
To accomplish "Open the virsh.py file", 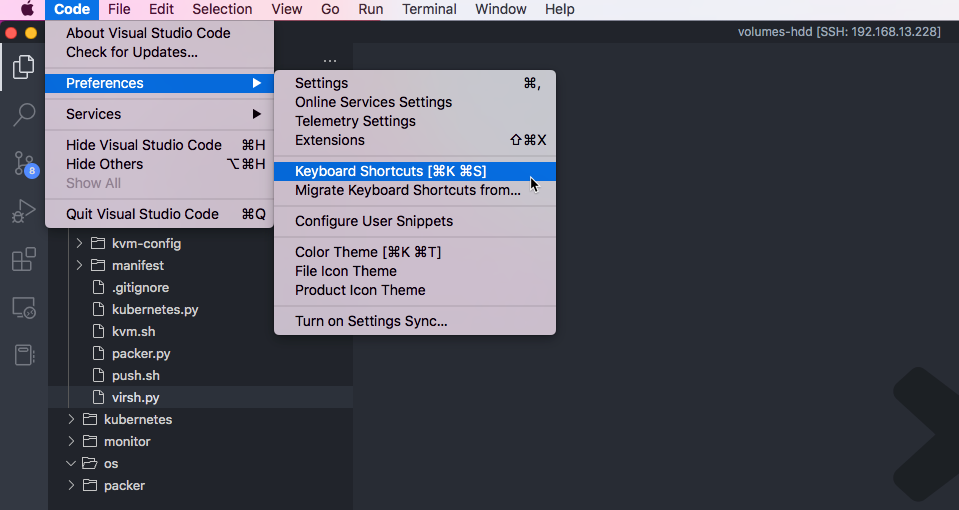I will (x=201, y=397).
